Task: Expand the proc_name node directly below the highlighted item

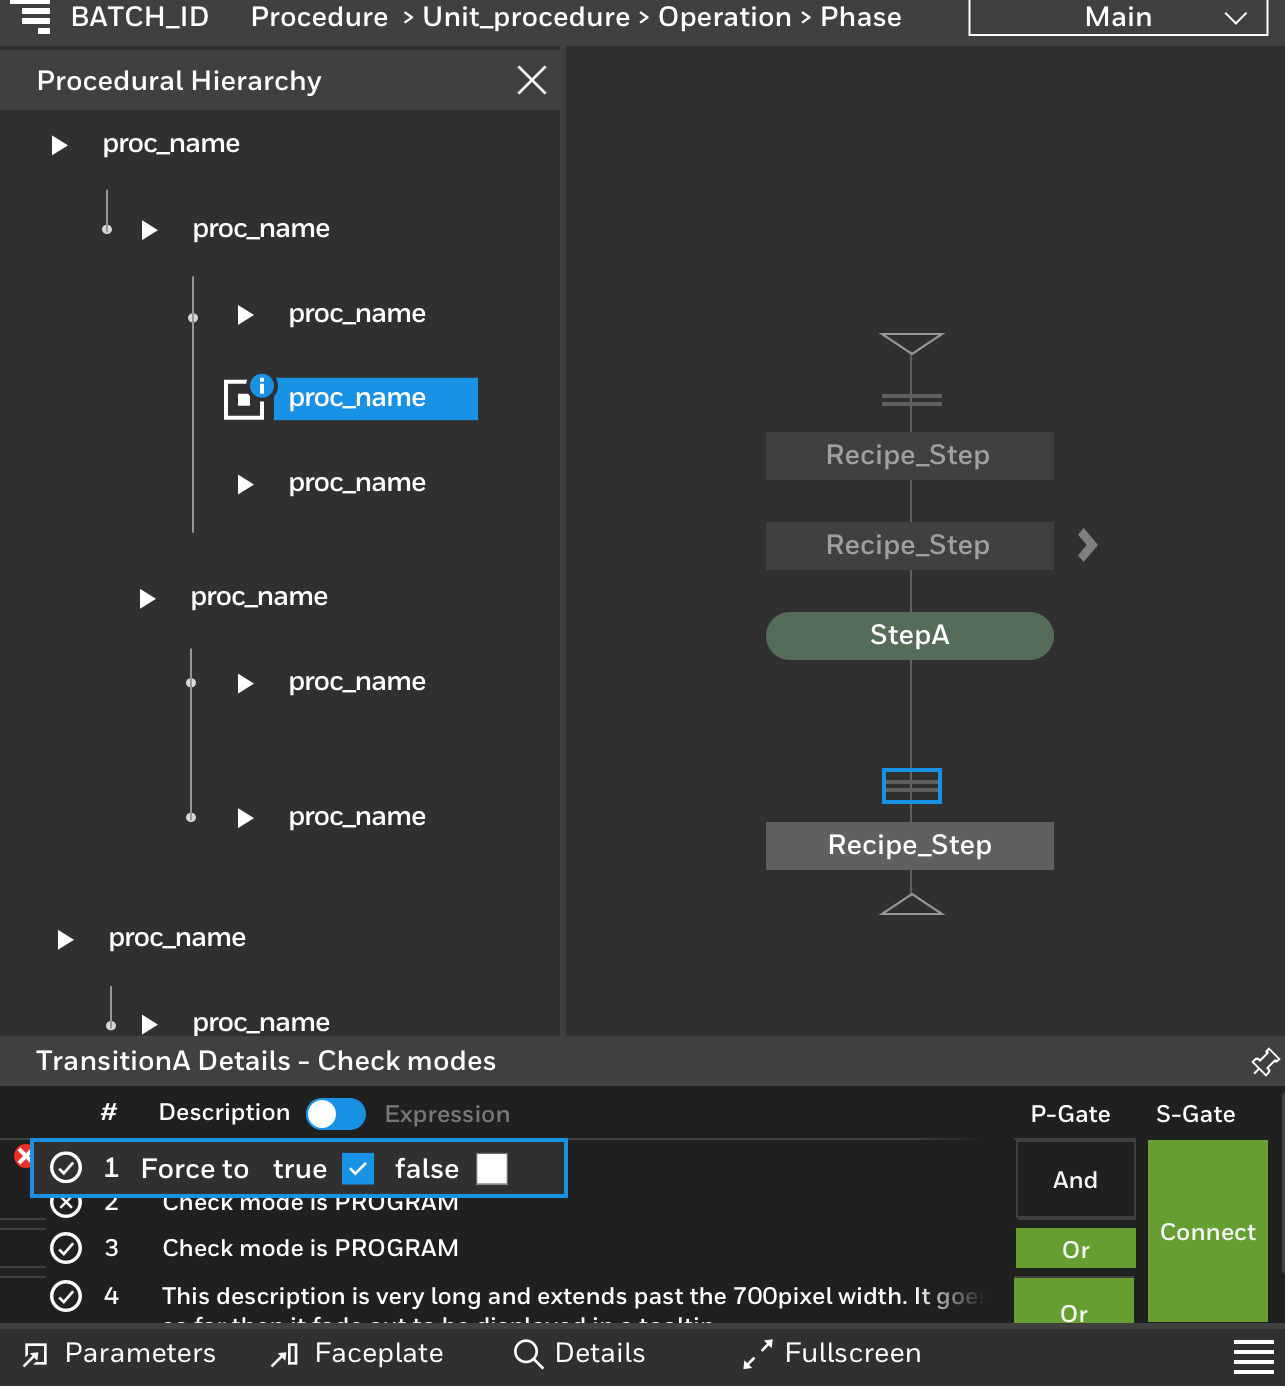Action: click(x=245, y=485)
